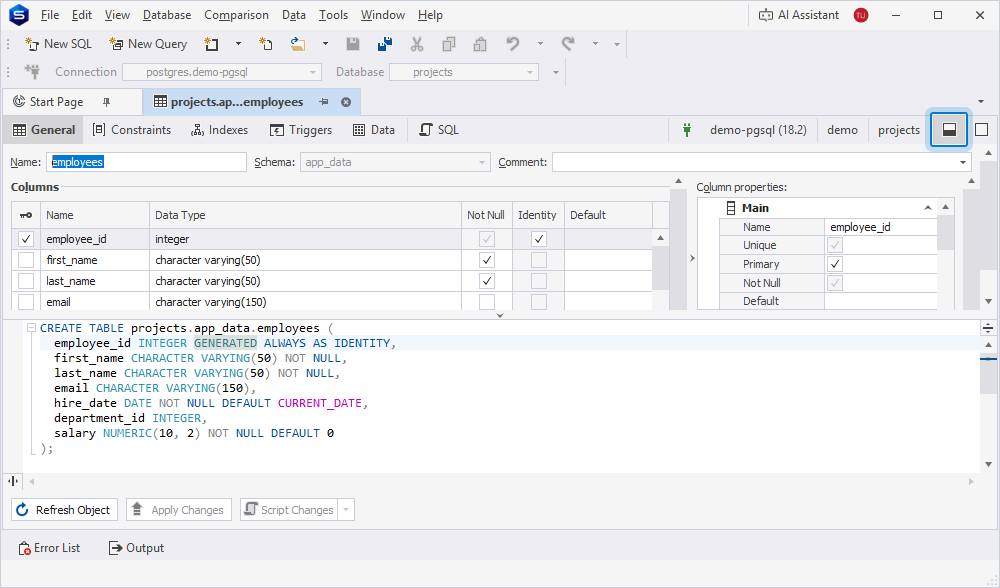Open the Connection dropdown
Image resolution: width=1000 pixels, height=588 pixels.
312,73
